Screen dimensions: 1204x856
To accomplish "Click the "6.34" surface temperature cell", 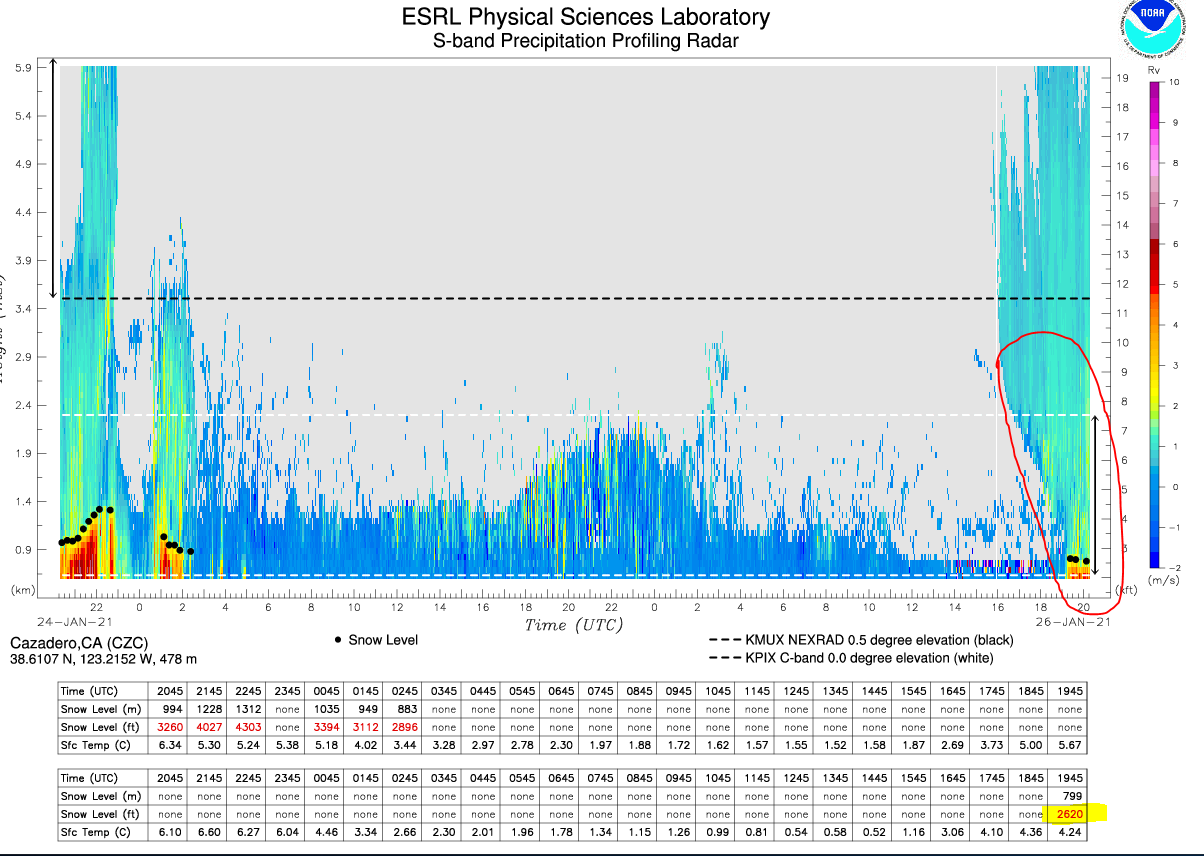I will coord(169,745).
